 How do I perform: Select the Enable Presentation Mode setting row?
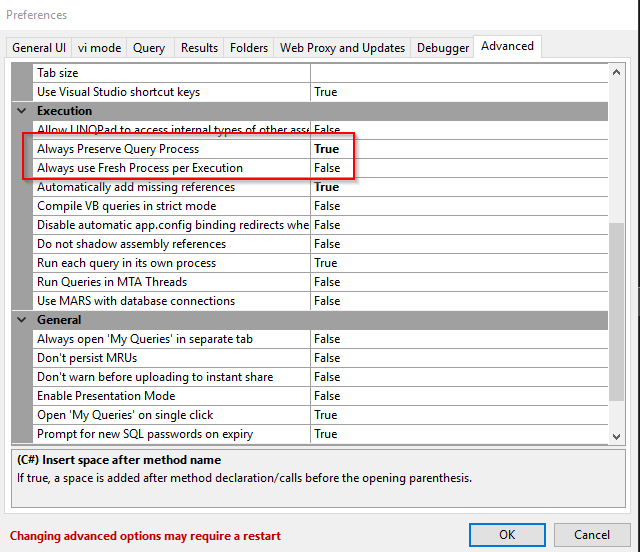tap(160, 396)
